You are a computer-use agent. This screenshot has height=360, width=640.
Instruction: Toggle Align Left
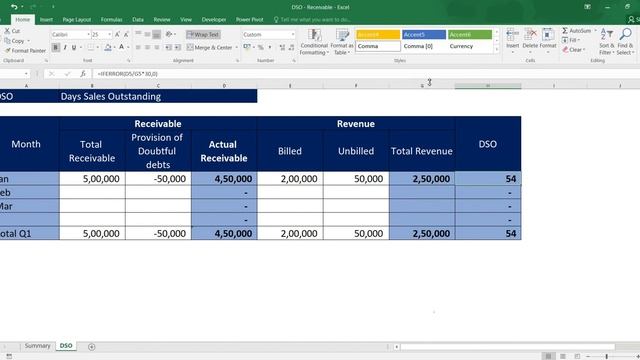point(138,48)
